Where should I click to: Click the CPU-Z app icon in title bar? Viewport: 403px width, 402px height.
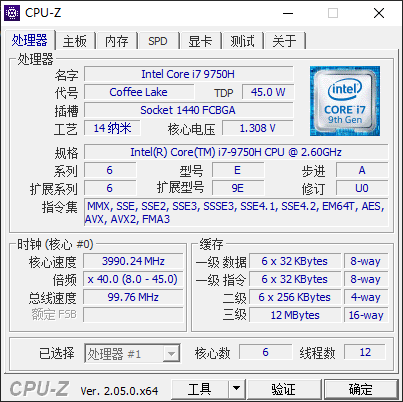click(12, 13)
